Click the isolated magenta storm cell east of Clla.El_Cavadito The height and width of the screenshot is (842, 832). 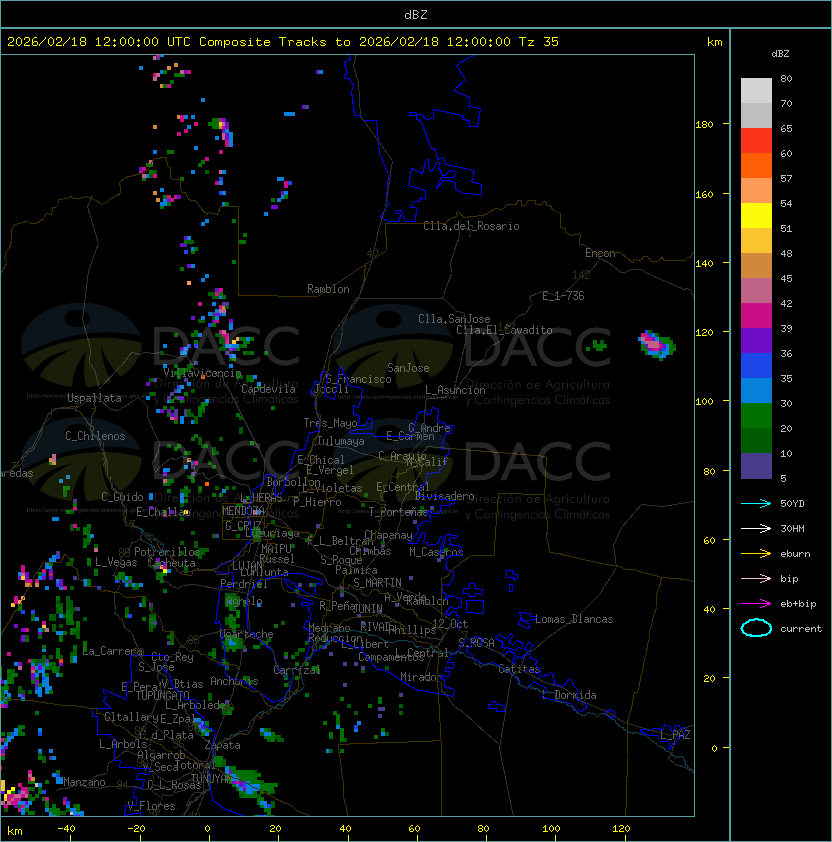pos(656,344)
